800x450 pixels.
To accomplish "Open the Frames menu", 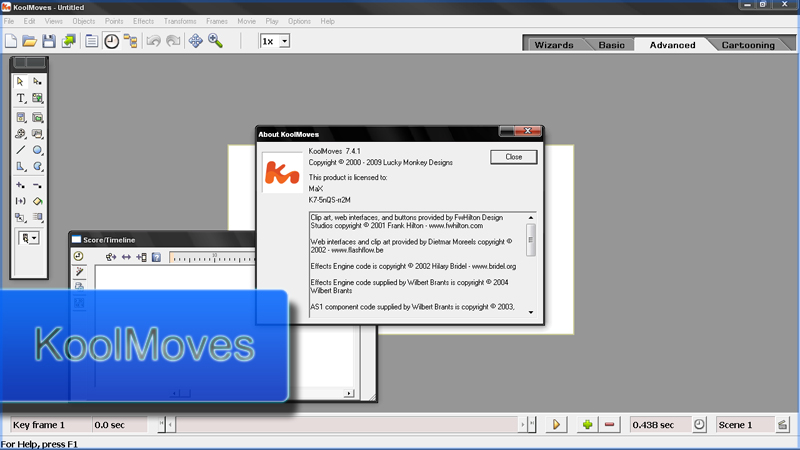I will pyautogui.click(x=217, y=21).
